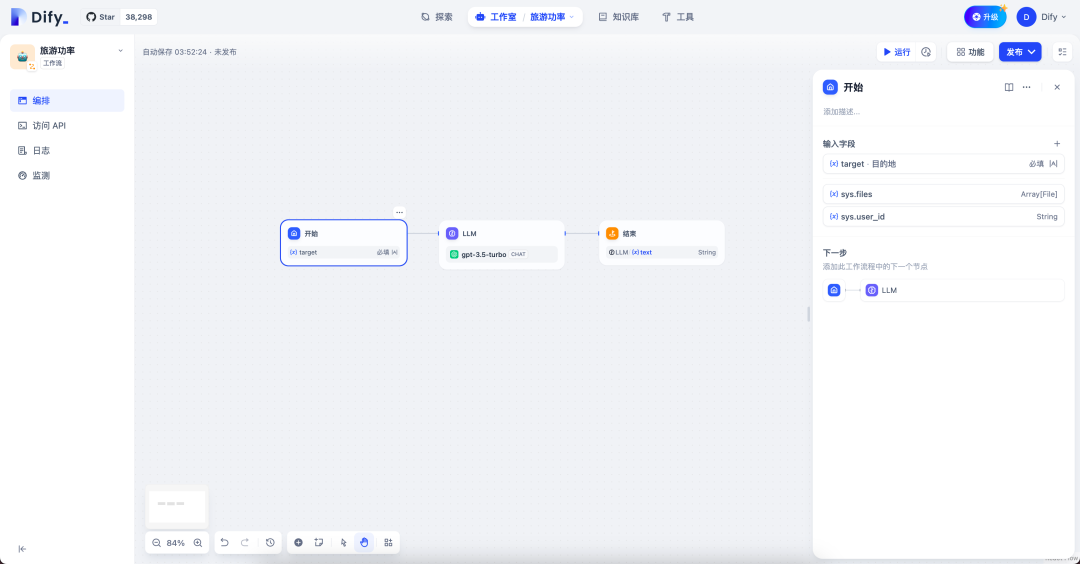Open the 84% zoom level menu
Image resolution: width=1080 pixels, height=564 pixels.
(176, 543)
